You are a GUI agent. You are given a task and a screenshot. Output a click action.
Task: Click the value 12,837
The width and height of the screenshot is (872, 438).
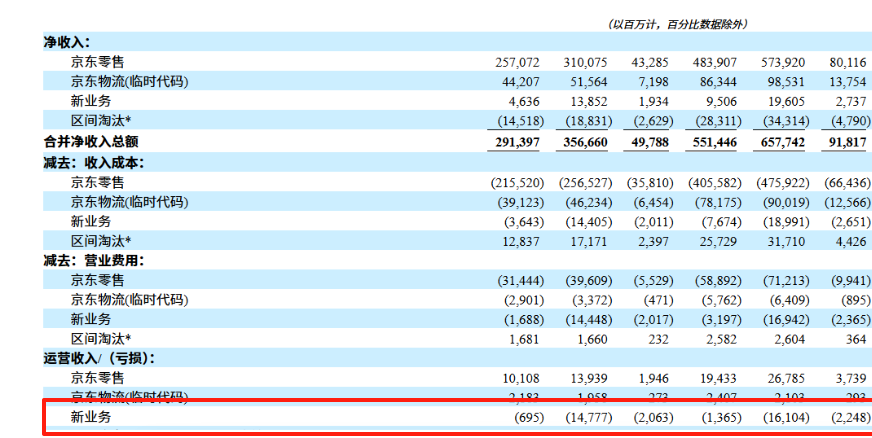tap(521, 242)
